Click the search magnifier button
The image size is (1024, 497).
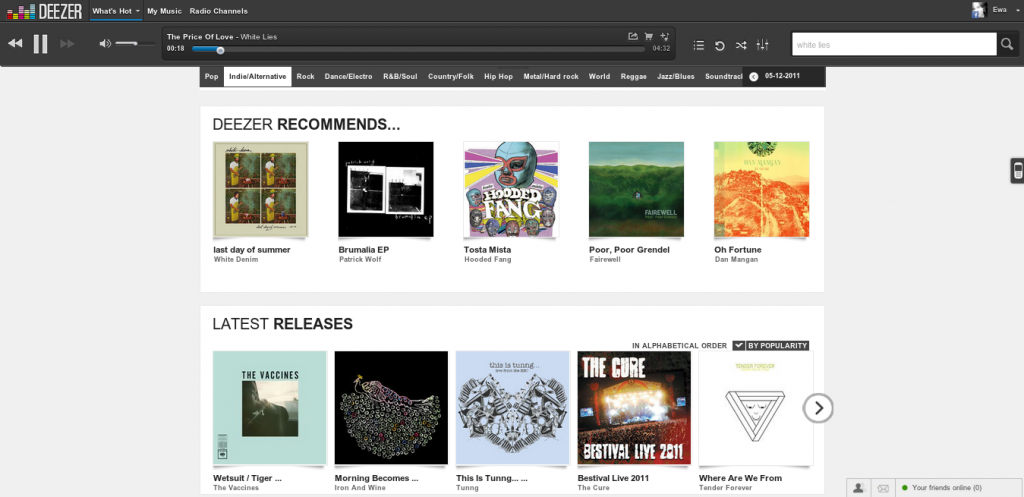pos(1006,44)
